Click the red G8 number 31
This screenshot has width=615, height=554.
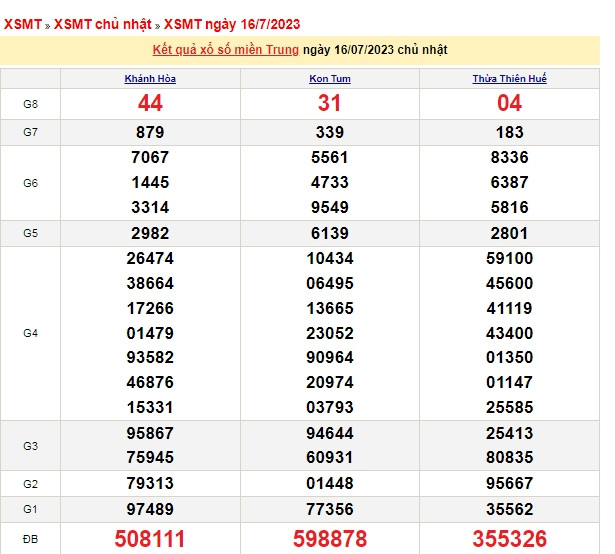coord(329,103)
